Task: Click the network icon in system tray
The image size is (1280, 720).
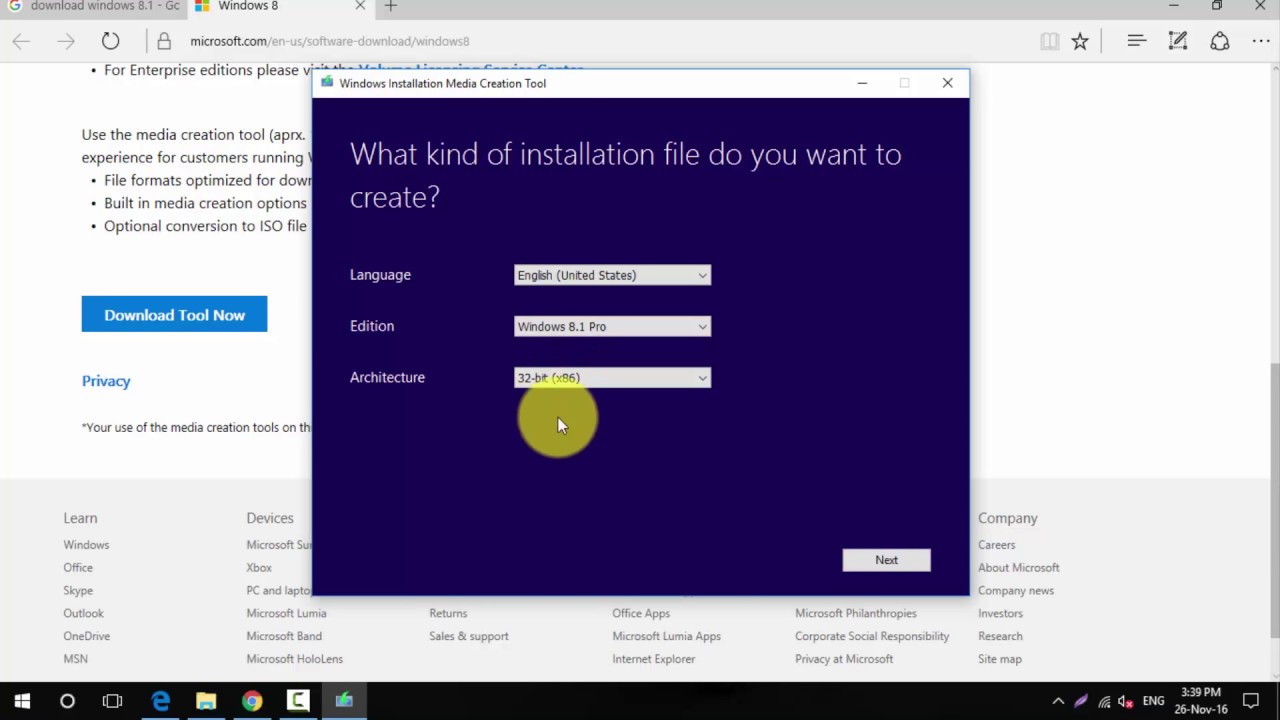Action: click(x=1104, y=701)
